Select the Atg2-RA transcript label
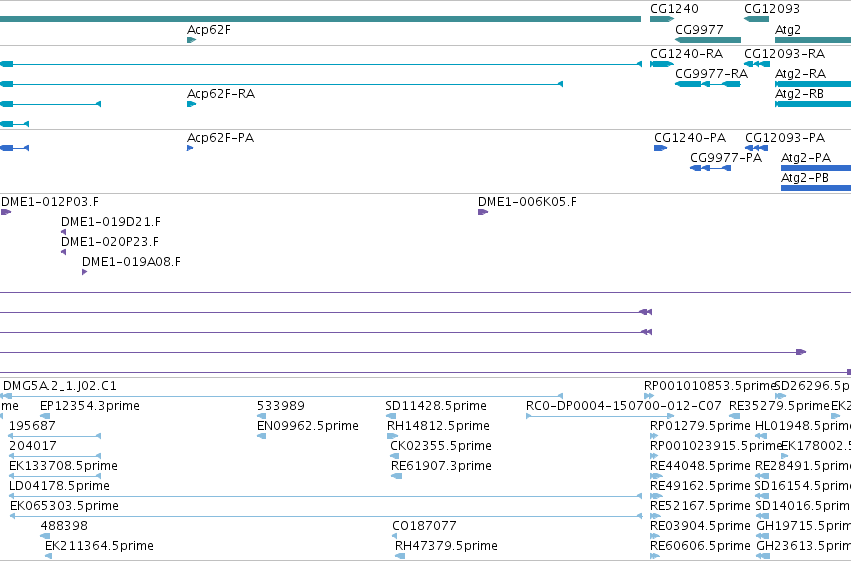The width and height of the screenshot is (851, 561). 801,73
